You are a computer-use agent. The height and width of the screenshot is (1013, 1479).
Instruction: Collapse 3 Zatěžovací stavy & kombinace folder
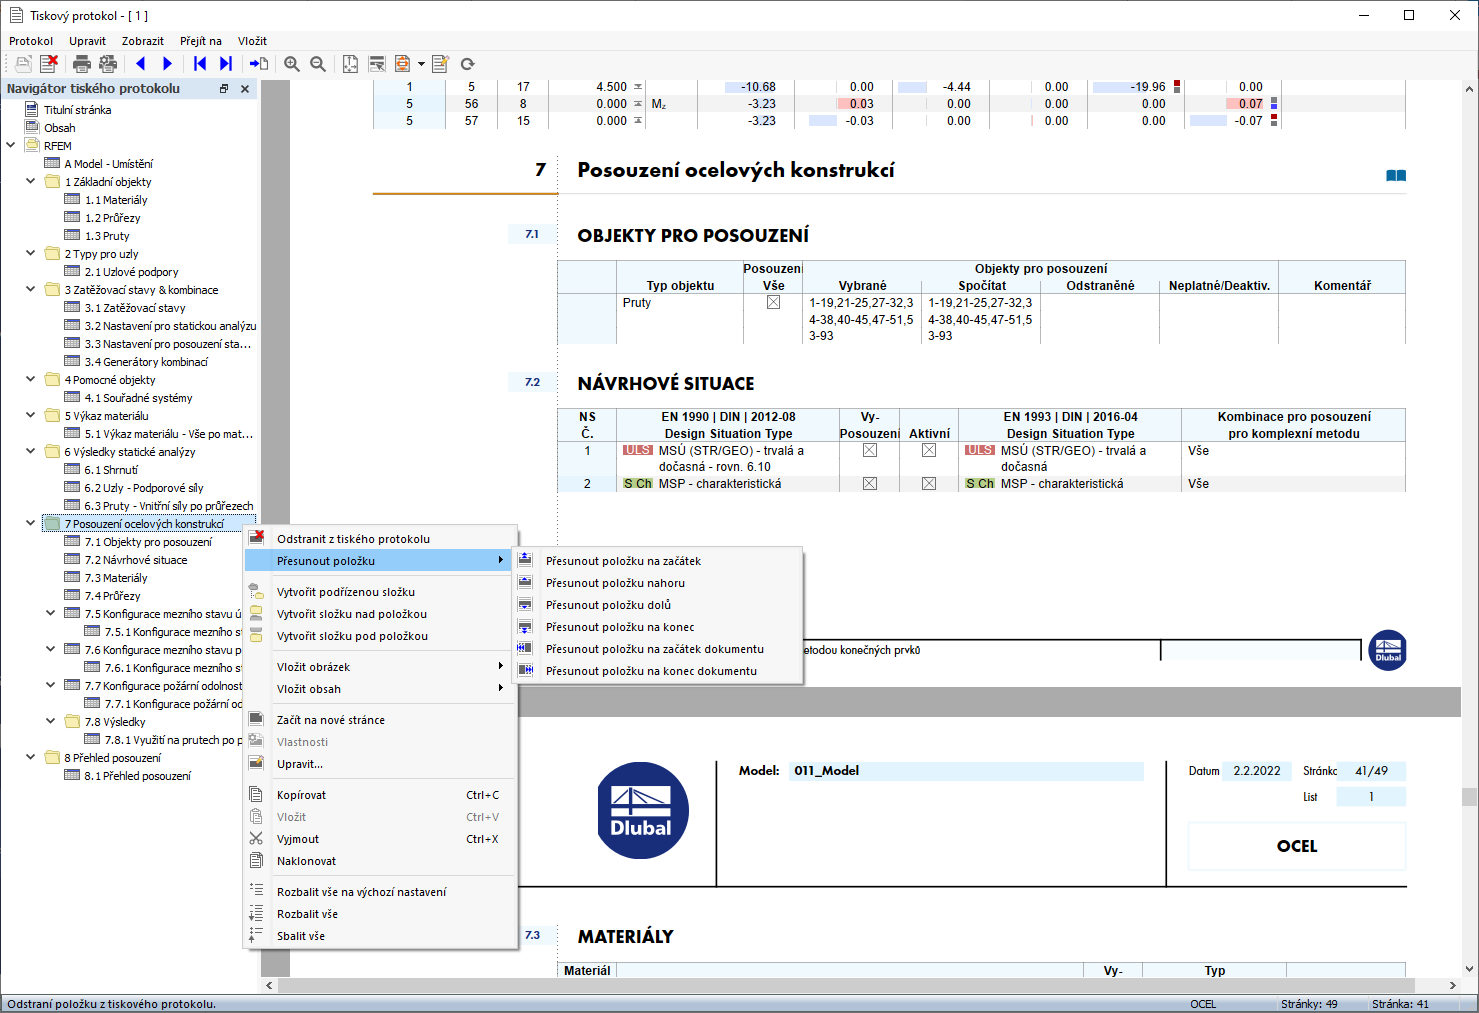[x=31, y=290]
